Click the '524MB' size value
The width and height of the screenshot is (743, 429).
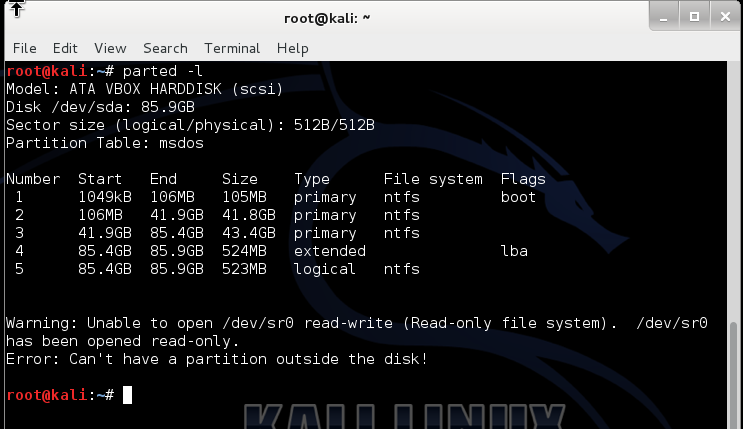click(x=245, y=251)
